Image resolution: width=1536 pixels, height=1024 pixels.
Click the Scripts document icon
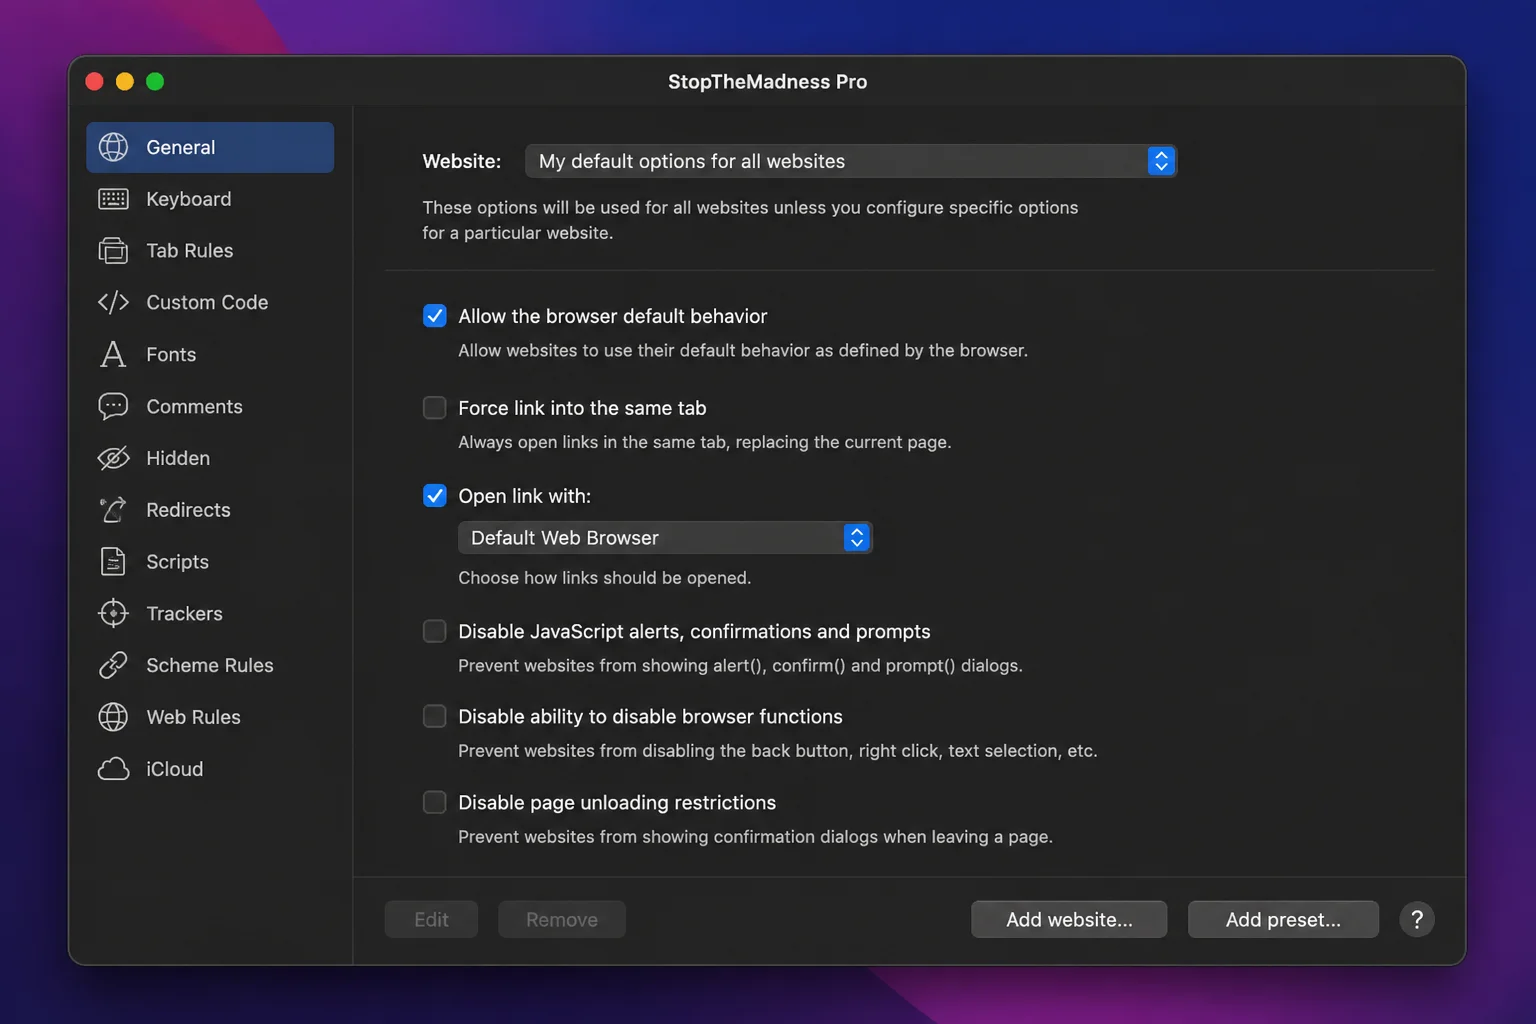113,562
